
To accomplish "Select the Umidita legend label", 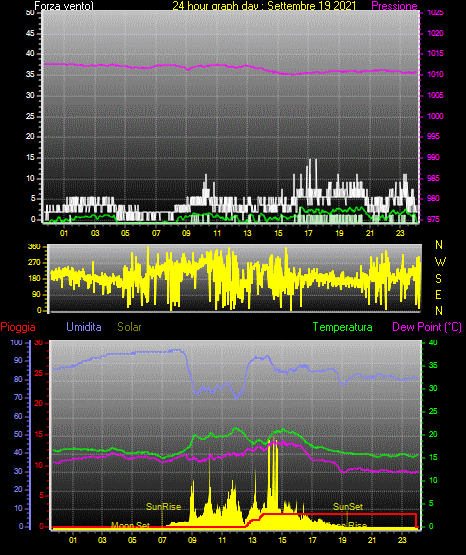I will tap(84, 327).
